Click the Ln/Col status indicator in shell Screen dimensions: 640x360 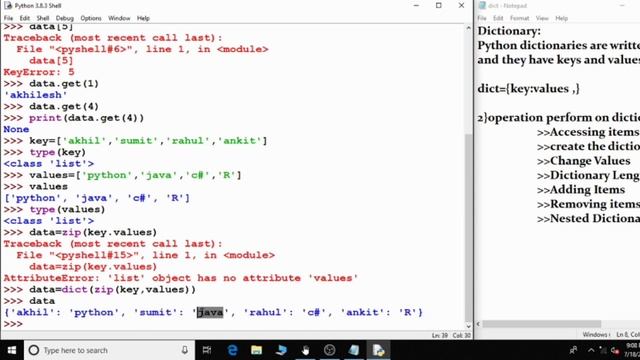tap(451, 336)
